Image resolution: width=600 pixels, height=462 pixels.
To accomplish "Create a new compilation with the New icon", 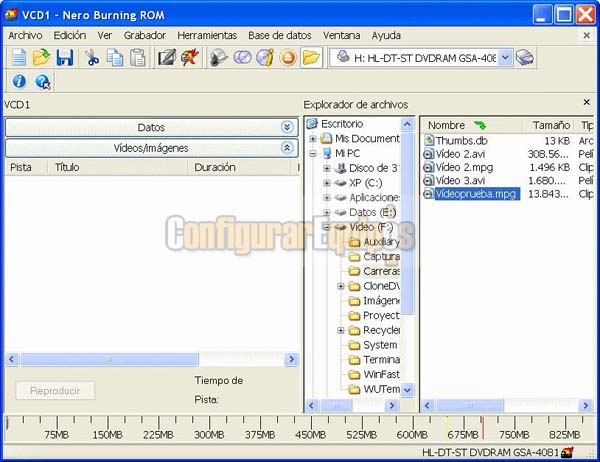I will coord(18,58).
